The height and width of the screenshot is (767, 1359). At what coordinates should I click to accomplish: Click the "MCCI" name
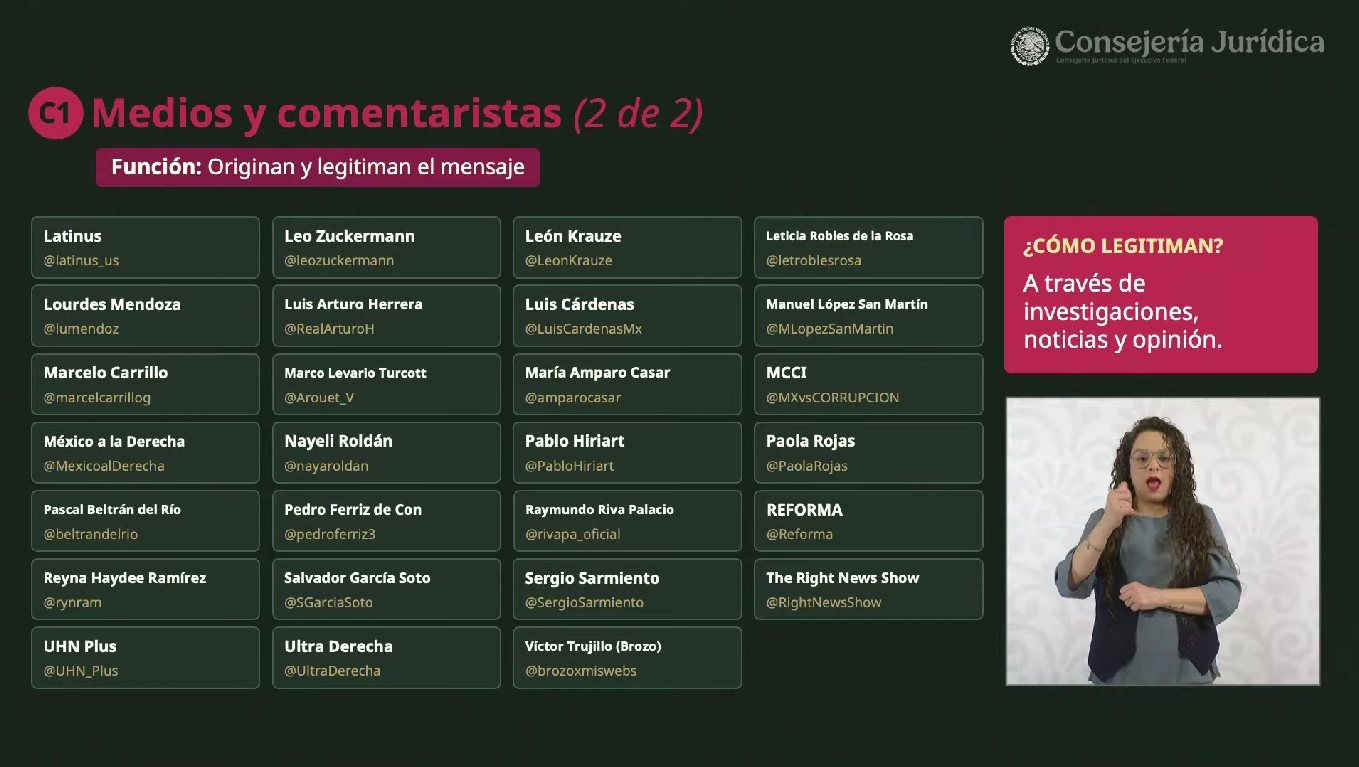(x=787, y=372)
